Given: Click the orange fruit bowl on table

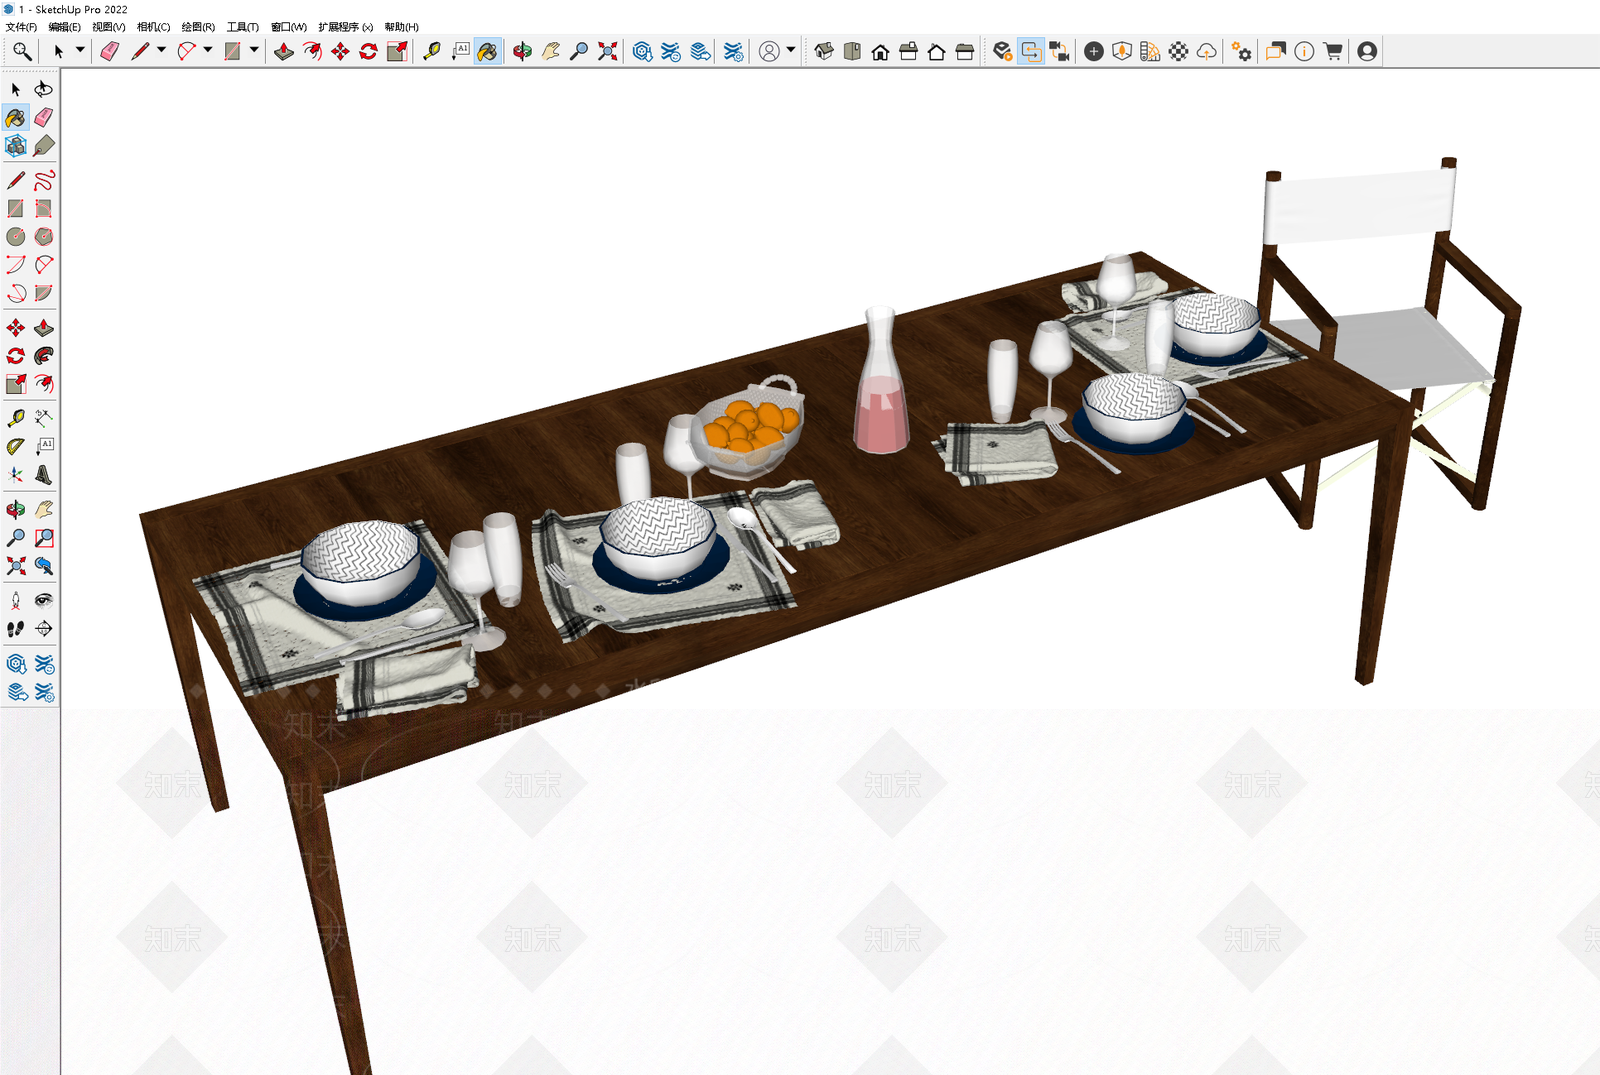Looking at the screenshot, I should [749, 428].
